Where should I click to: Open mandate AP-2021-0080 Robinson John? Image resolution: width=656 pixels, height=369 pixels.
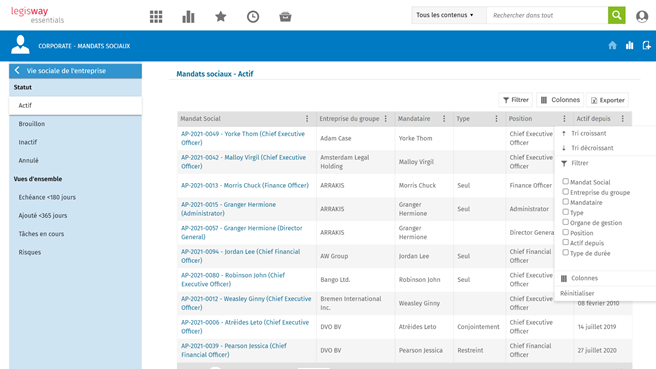233,279
